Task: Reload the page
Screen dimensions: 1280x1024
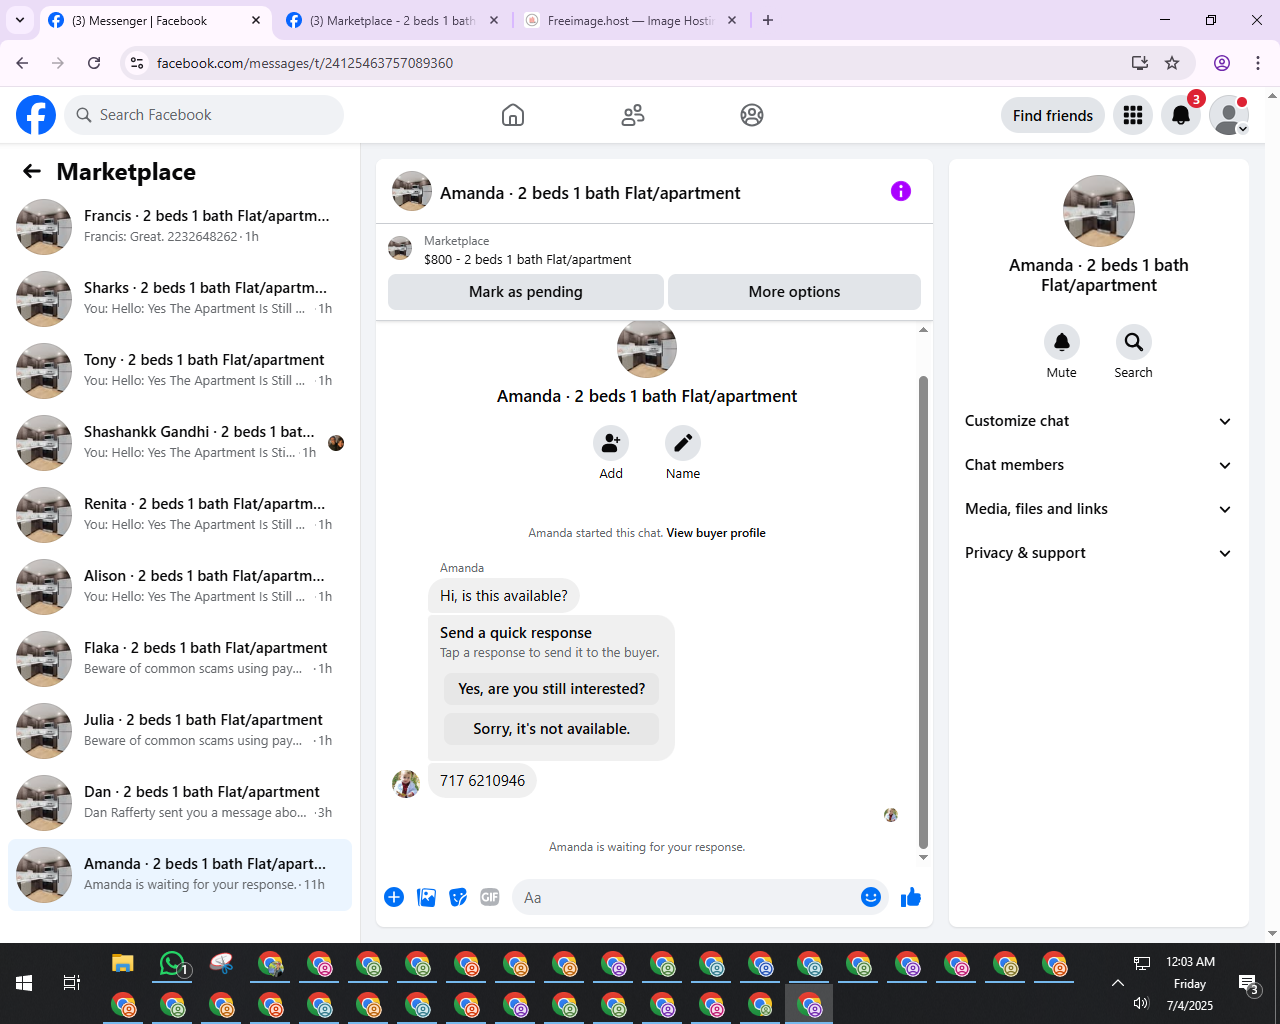Action: [x=94, y=63]
